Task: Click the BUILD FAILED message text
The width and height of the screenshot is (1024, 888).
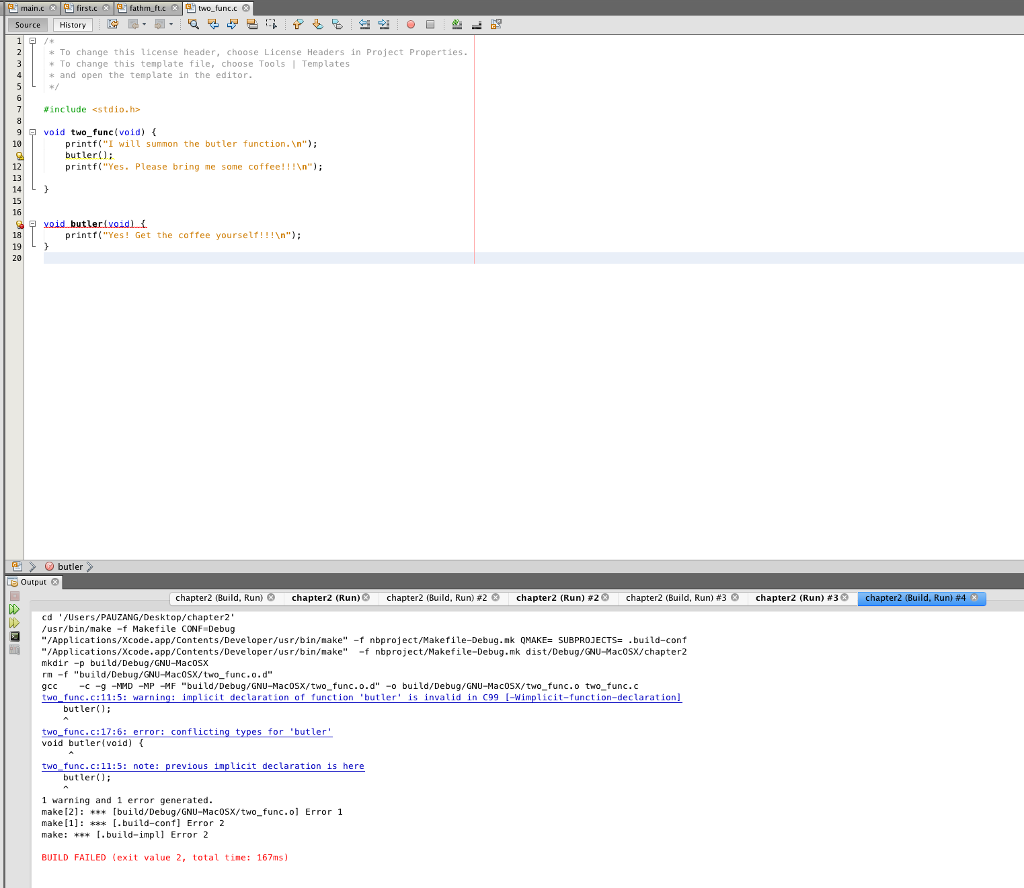Action: tap(165, 857)
